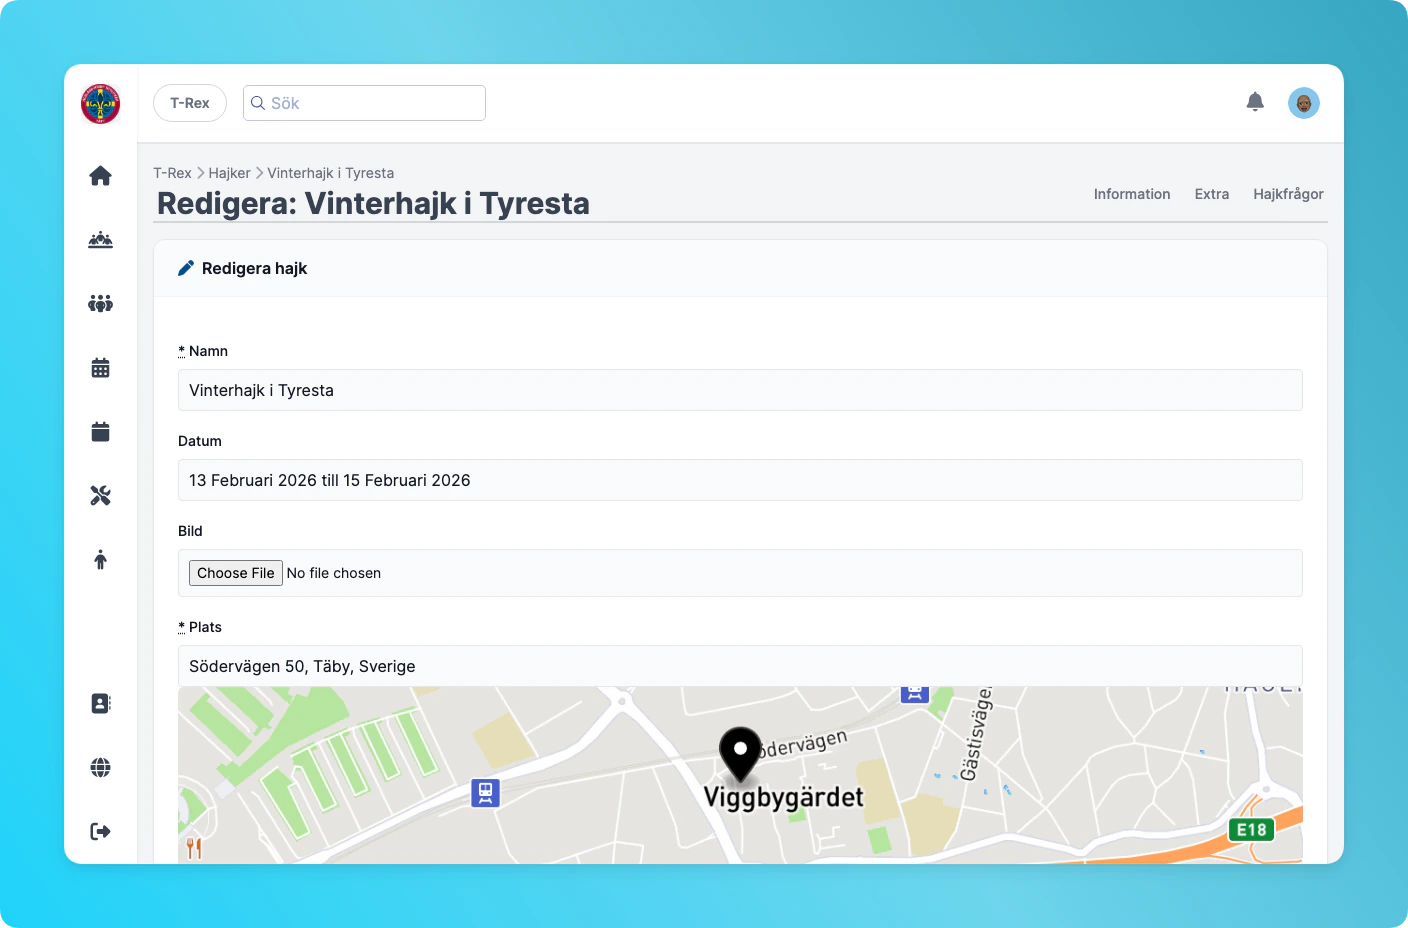
Task: Open the tools wrench and screwdriver icon
Action: pos(100,496)
